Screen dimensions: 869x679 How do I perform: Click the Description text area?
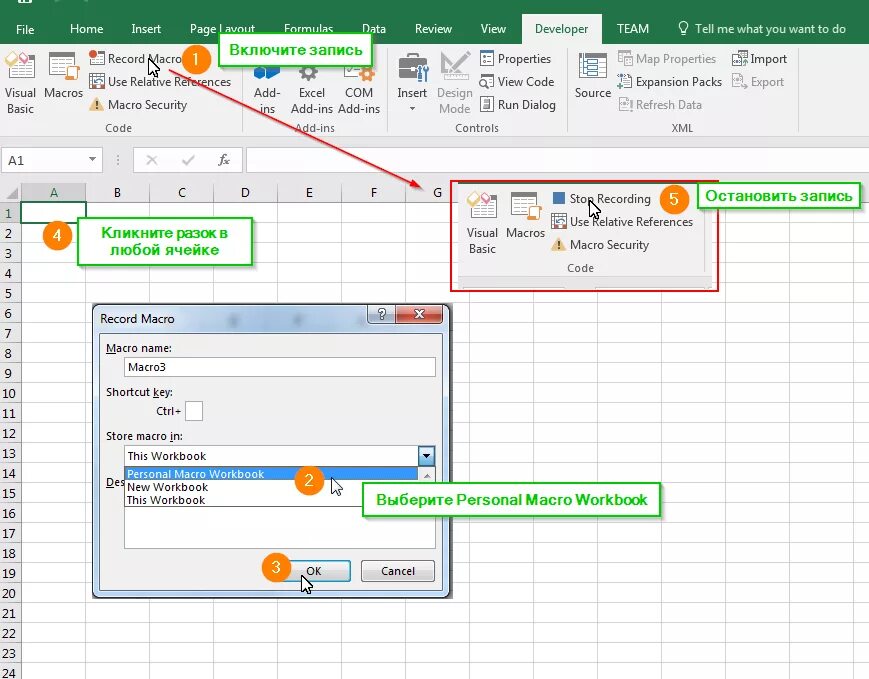click(x=280, y=527)
